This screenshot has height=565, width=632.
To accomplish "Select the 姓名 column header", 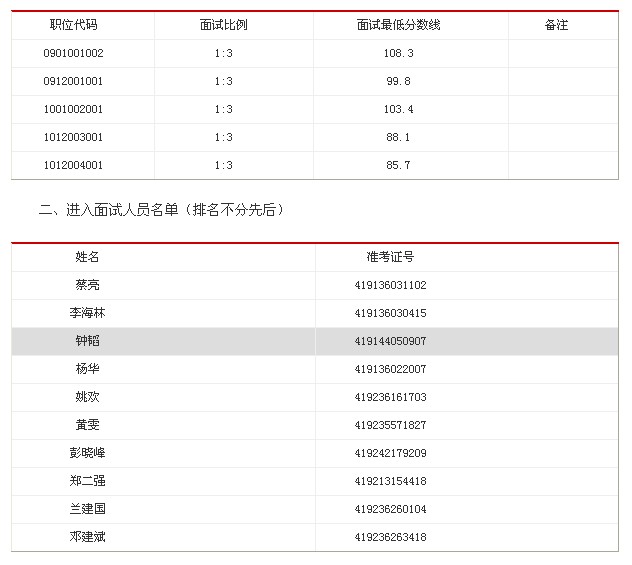I will (x=88, y=257).
